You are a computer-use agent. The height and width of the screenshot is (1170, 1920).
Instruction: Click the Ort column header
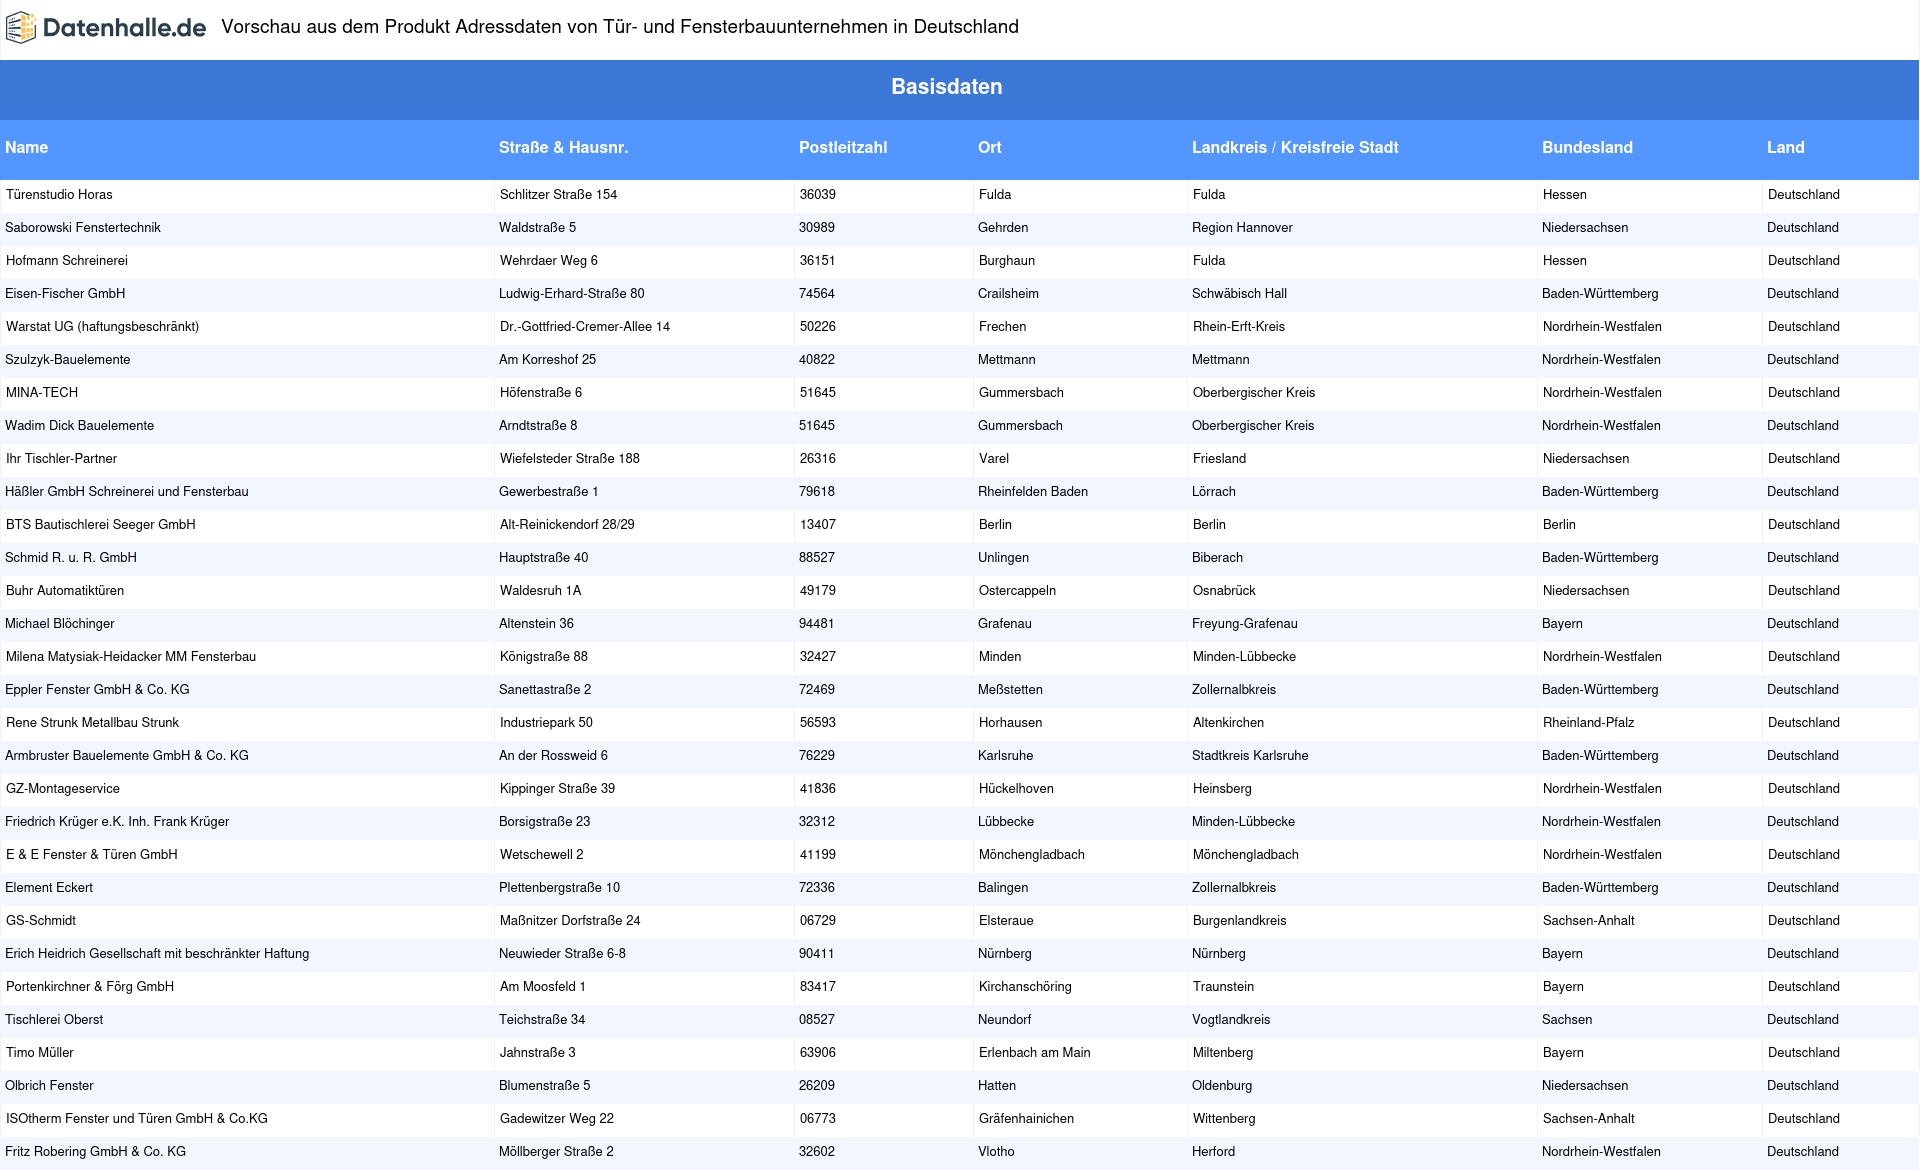989,147
